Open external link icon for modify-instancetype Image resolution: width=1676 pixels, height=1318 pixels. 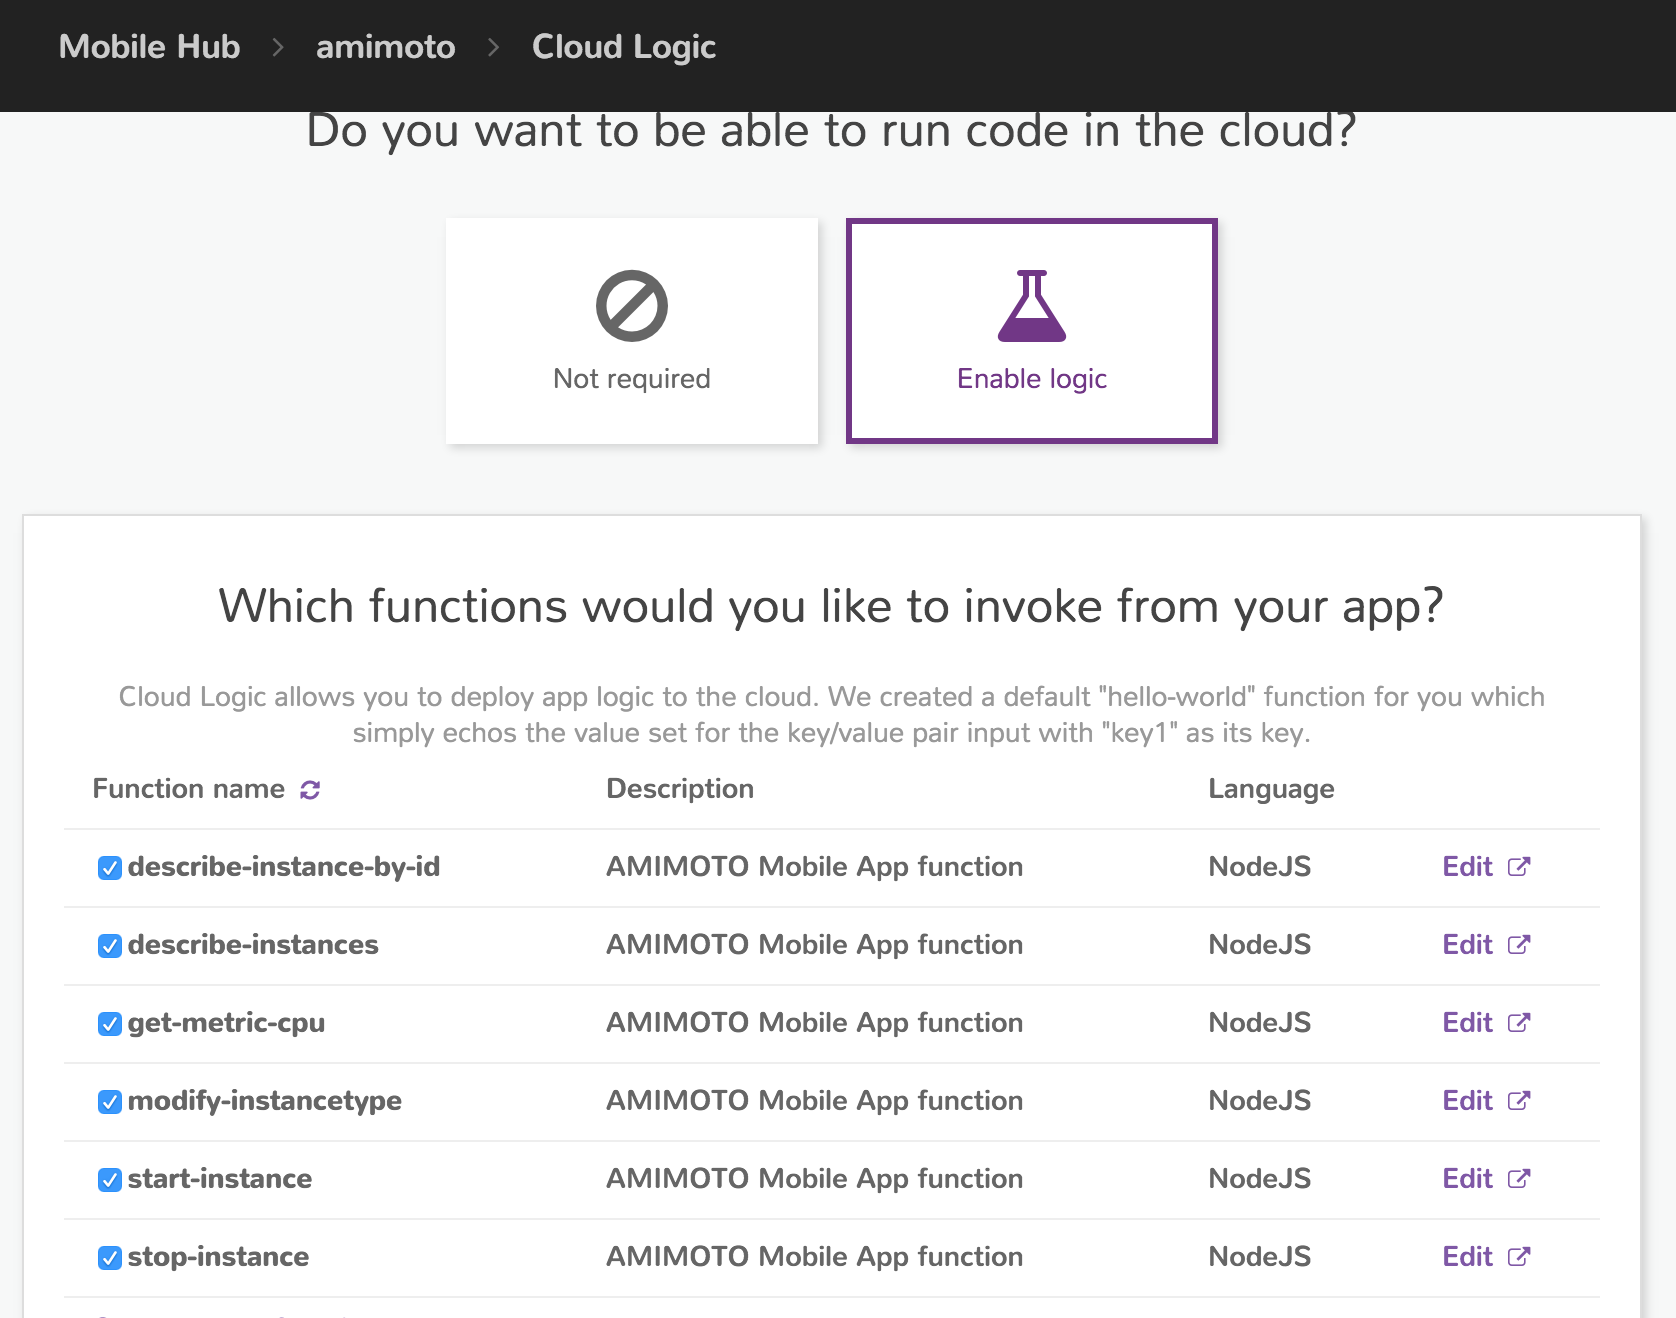pos(1519,1101)
